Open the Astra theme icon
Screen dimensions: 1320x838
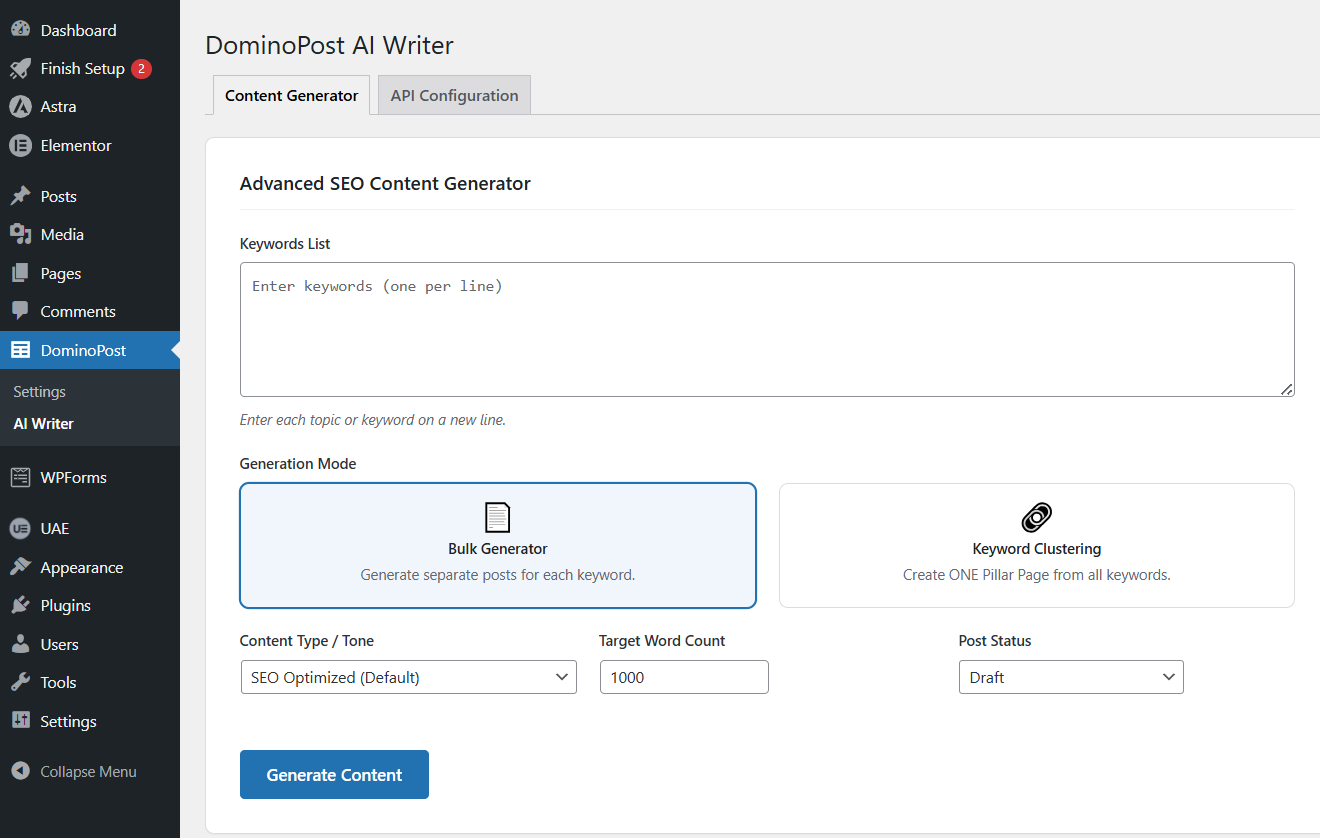pos(20,107)
